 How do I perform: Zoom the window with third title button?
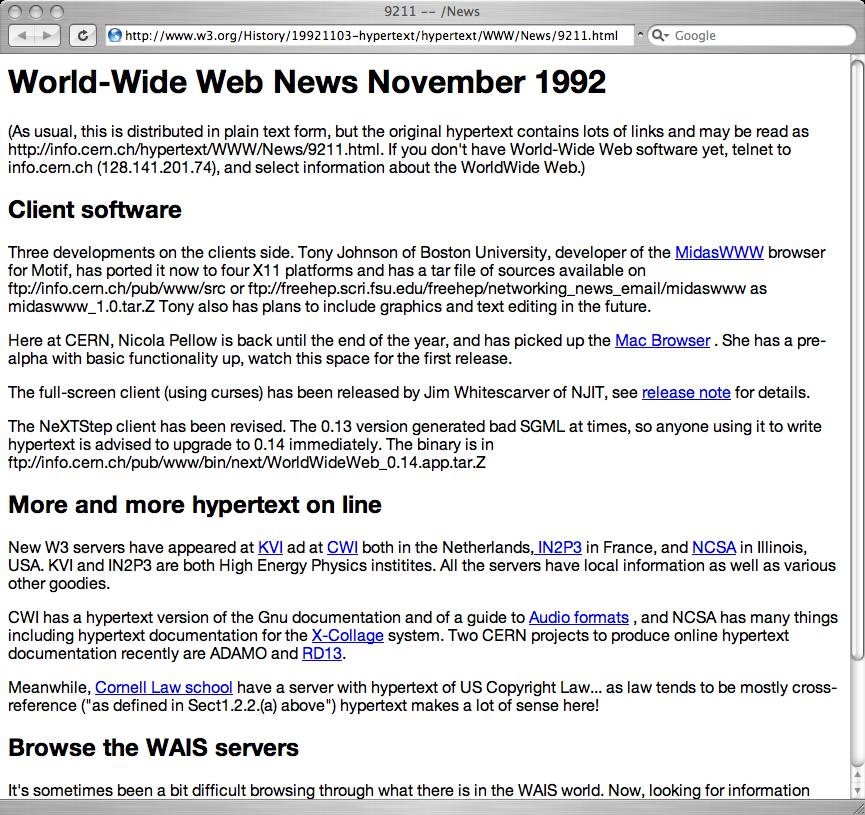click(x=56, y=12)
